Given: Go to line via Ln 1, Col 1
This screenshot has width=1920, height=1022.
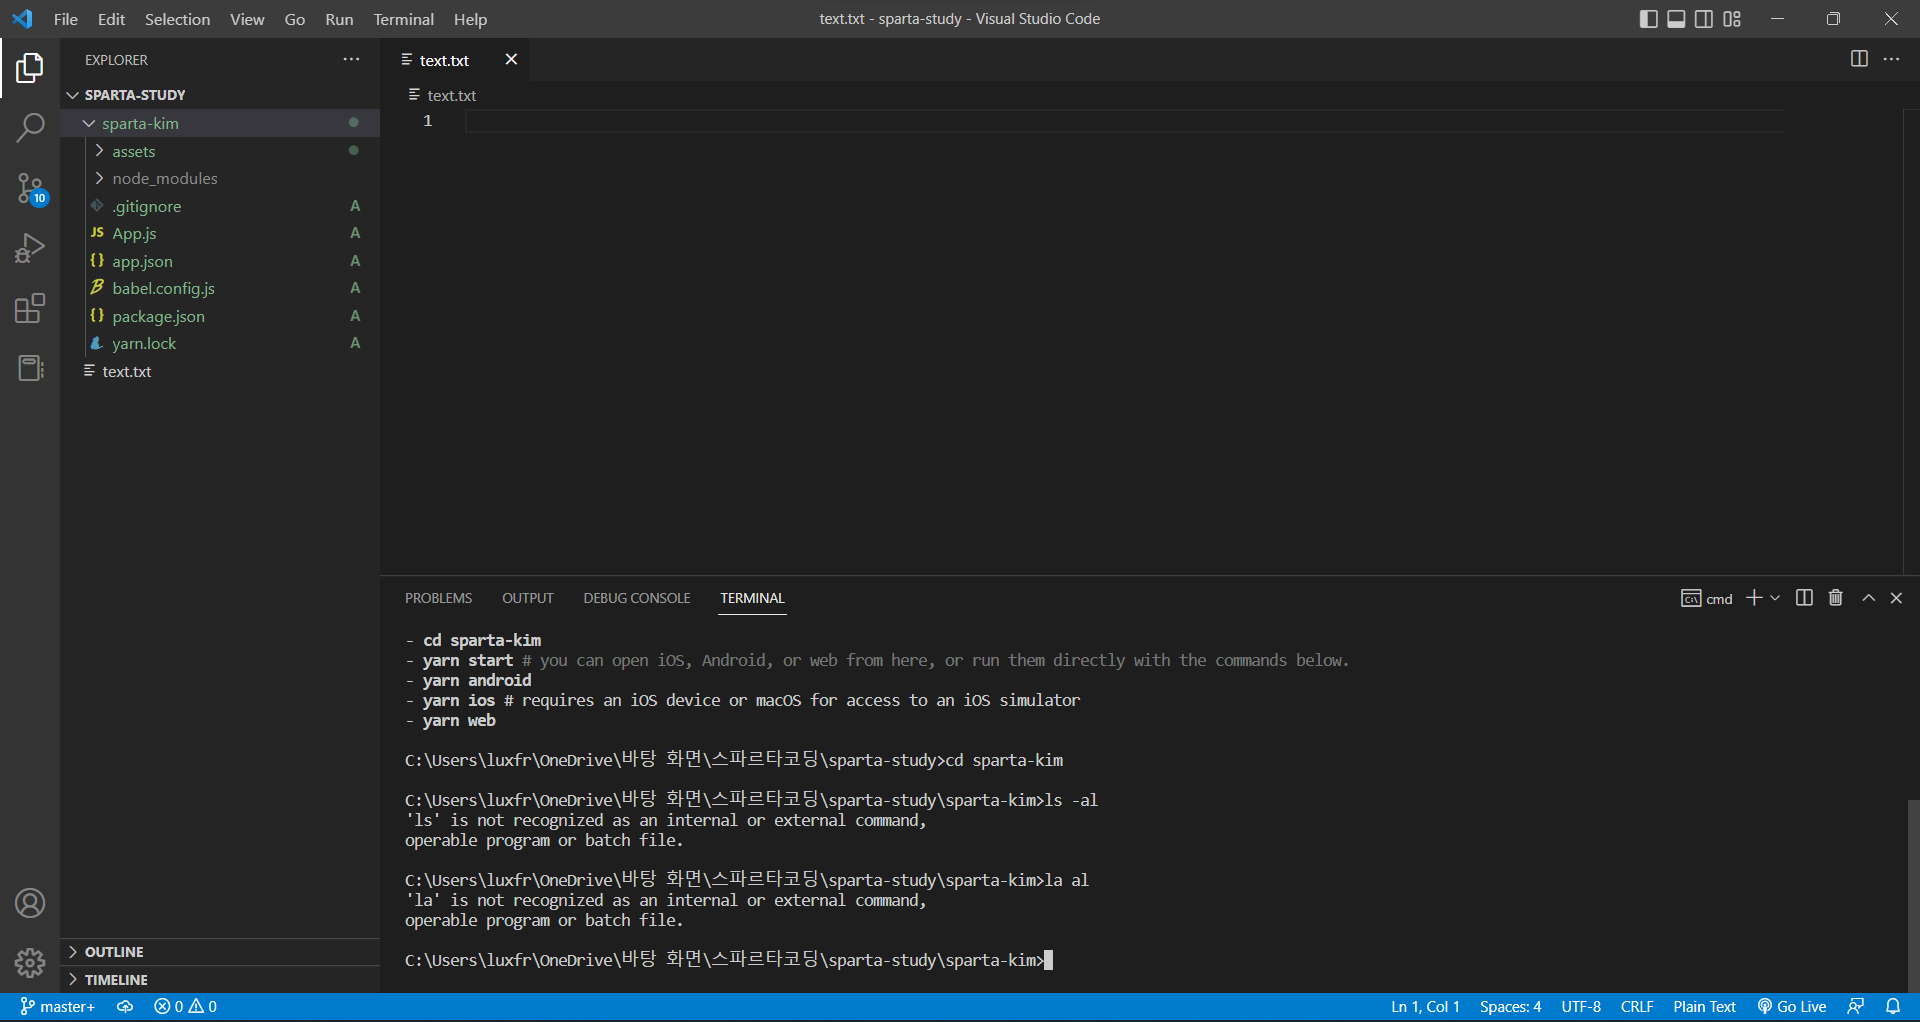Looking at the screenshot, I should click(1425, 1007).
